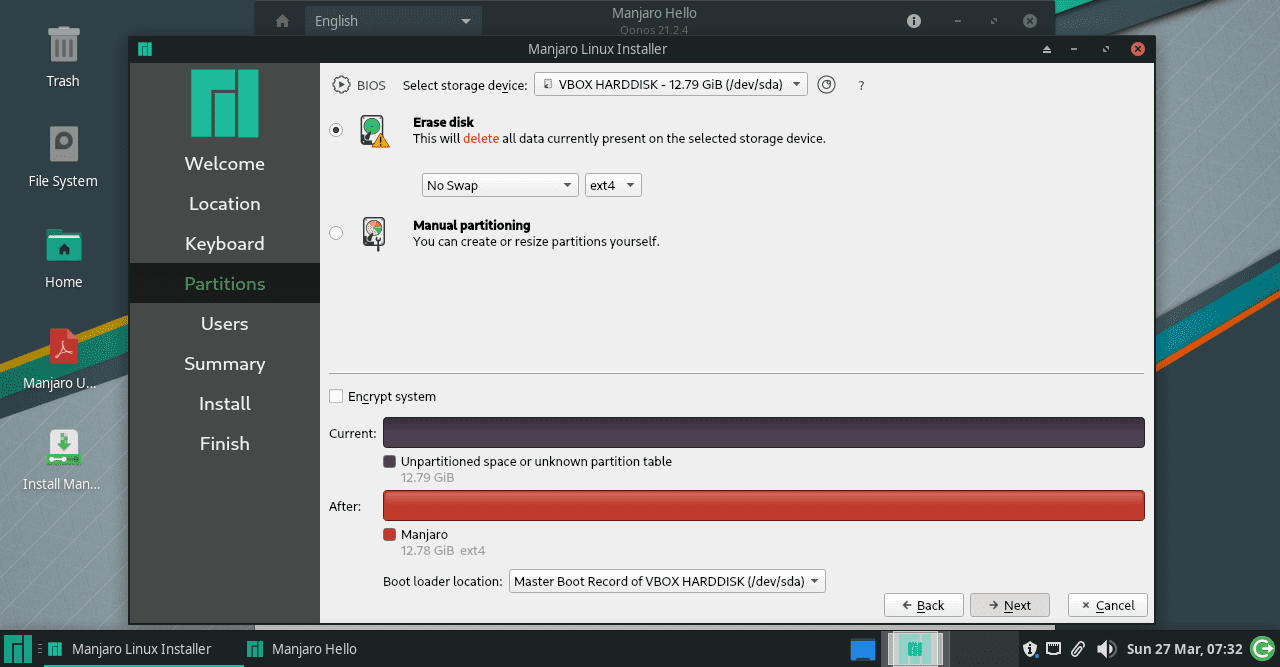
Task: Go to the Finish step in sidebar
Action: (225, 444)
